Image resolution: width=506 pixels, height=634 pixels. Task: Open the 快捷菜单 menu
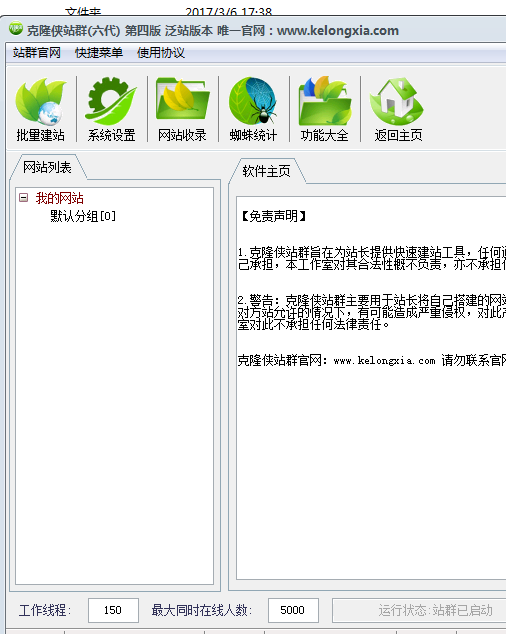tap(99, 53)
